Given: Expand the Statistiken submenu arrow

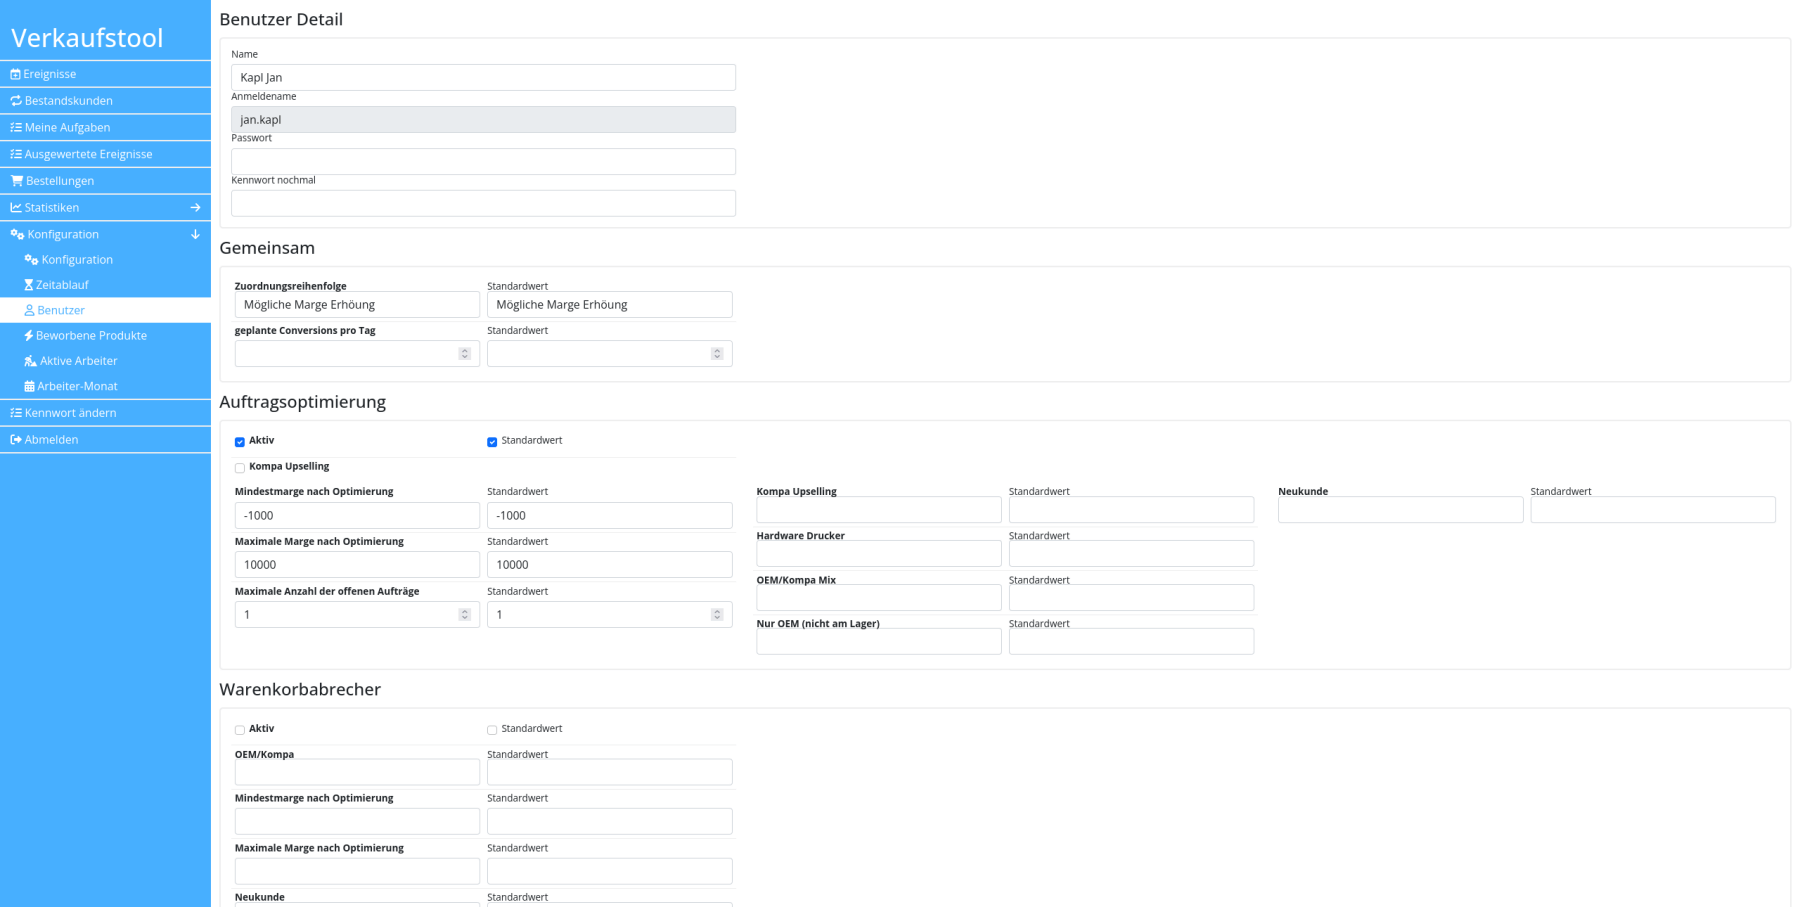Looking at the screenshot, I should (195, 208).
